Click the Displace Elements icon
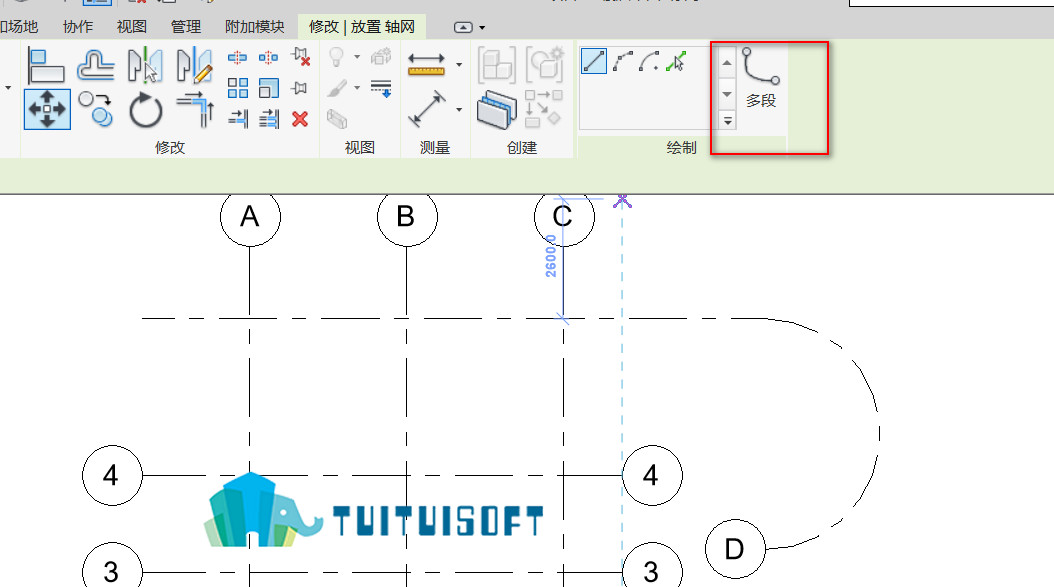Image resolution: width=1054 pixels, height=587 pixels. [380, 57]
